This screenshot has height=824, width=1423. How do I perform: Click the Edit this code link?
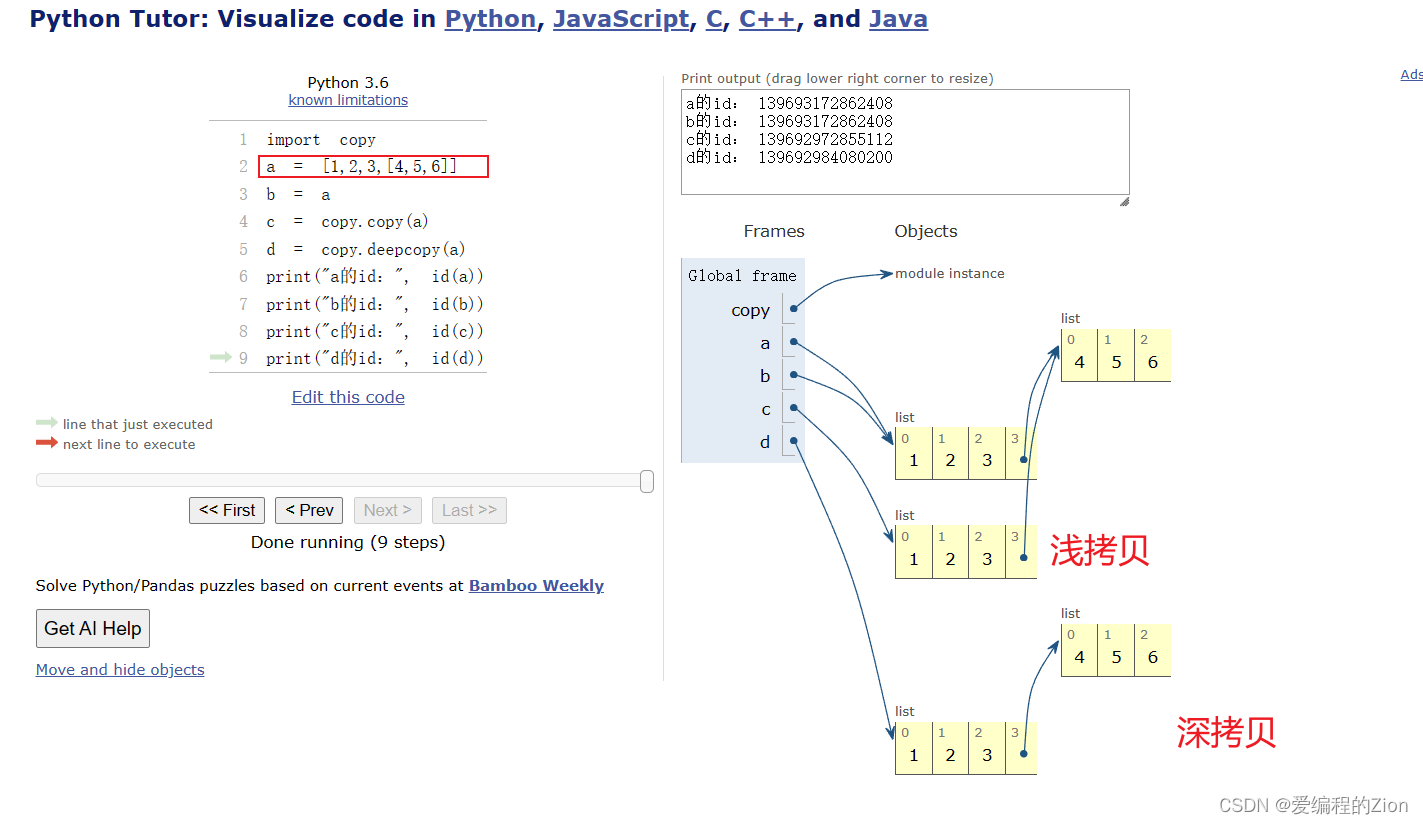348,397
